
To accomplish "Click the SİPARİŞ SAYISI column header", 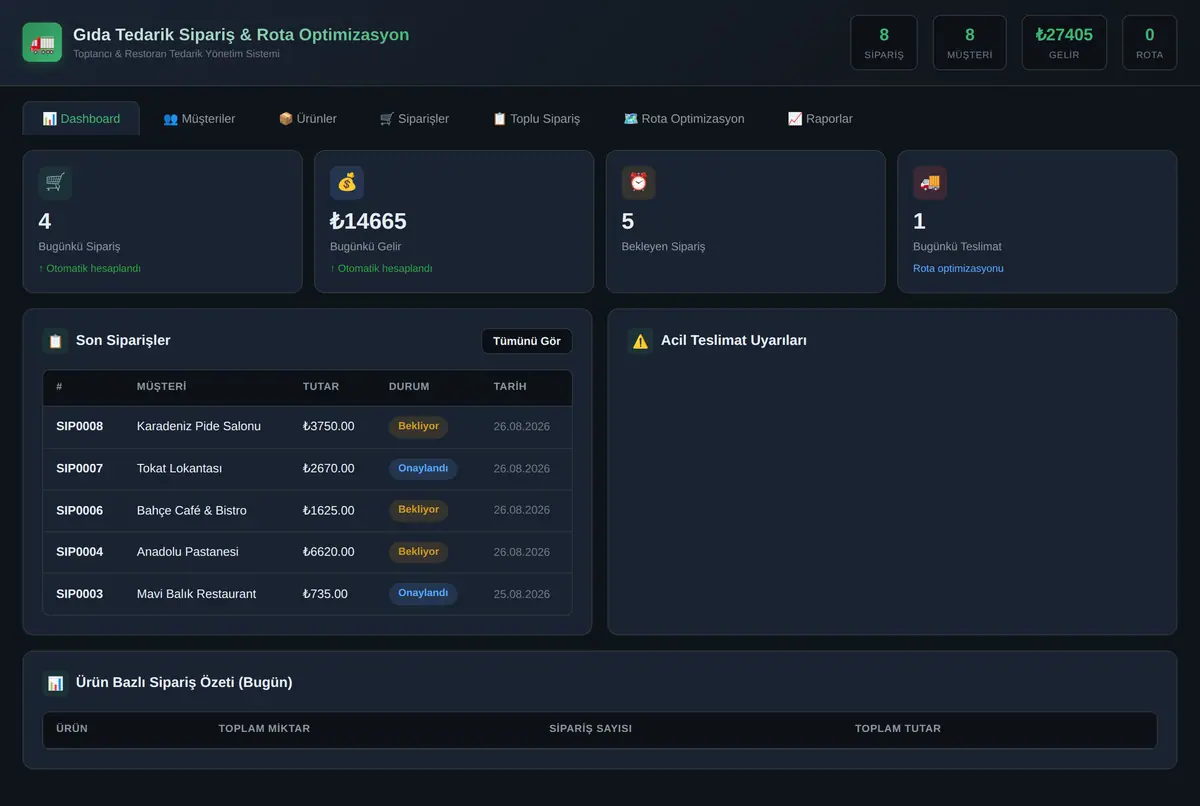I will coord(591,729).
